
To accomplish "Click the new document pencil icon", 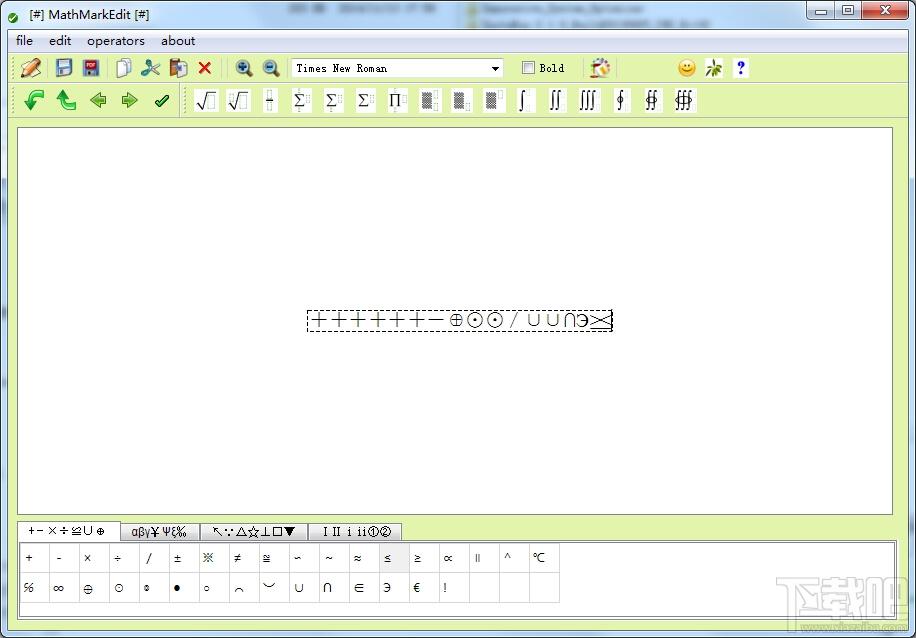I will 30,68.
